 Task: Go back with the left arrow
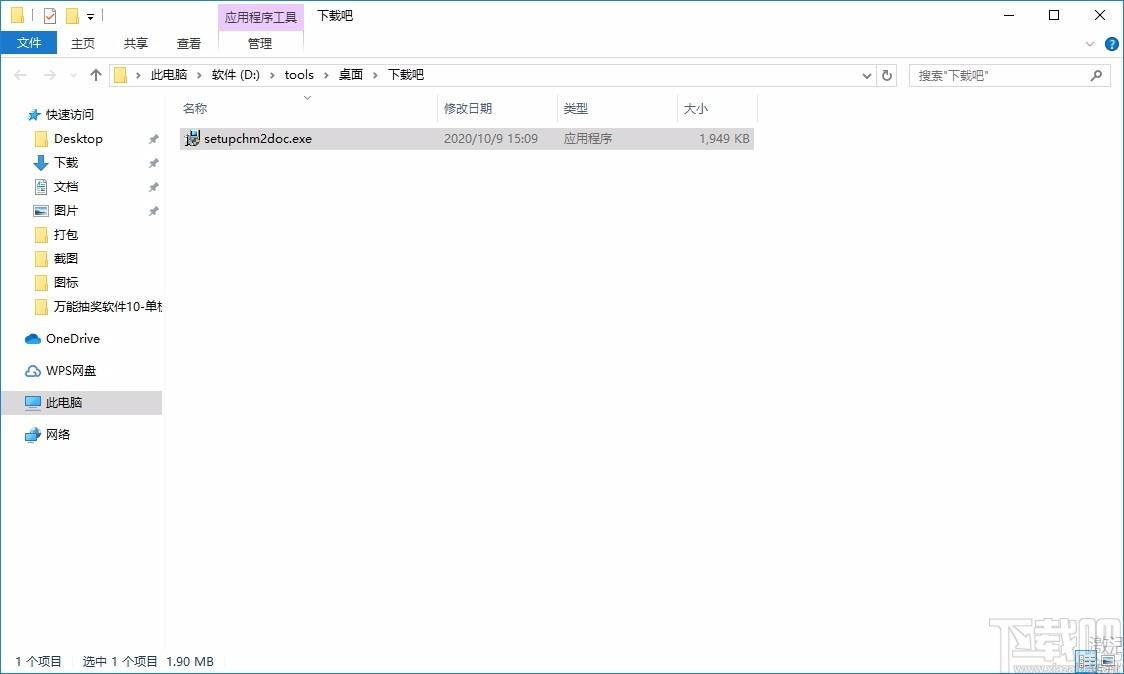[x=20, y=75]
